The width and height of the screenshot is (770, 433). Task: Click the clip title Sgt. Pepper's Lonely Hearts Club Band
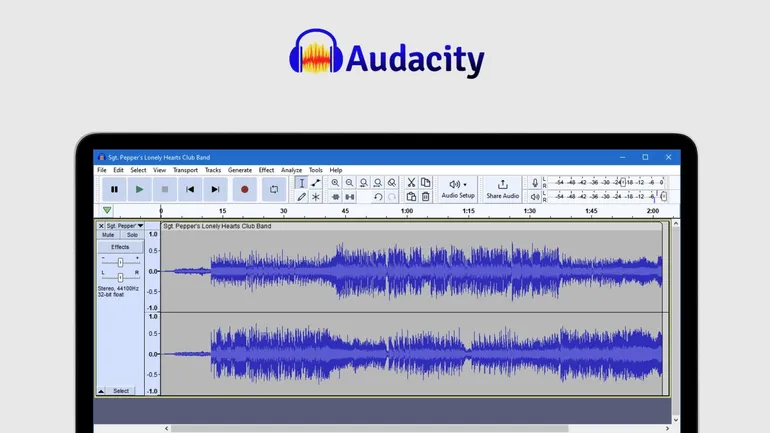(x=217, y=226)
